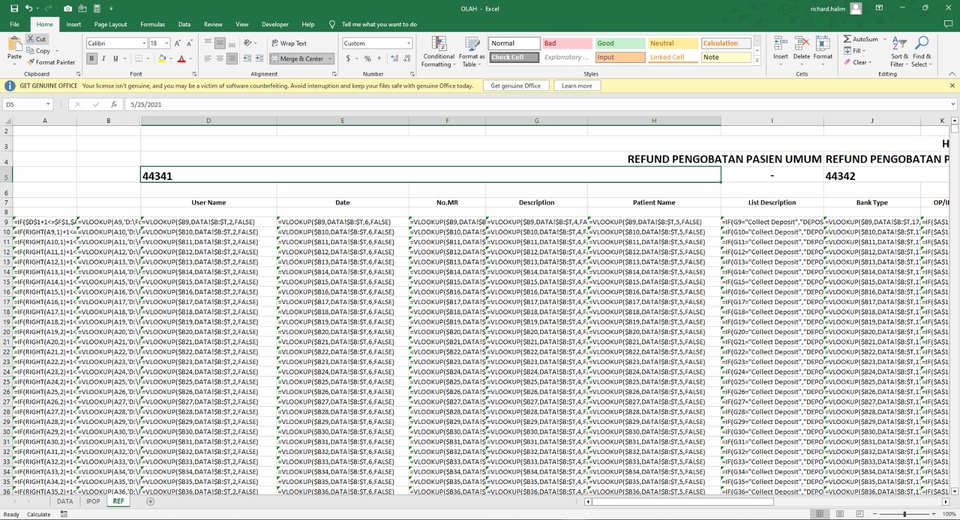Decrease indent in the Alignment group

[x=247, y=59]
